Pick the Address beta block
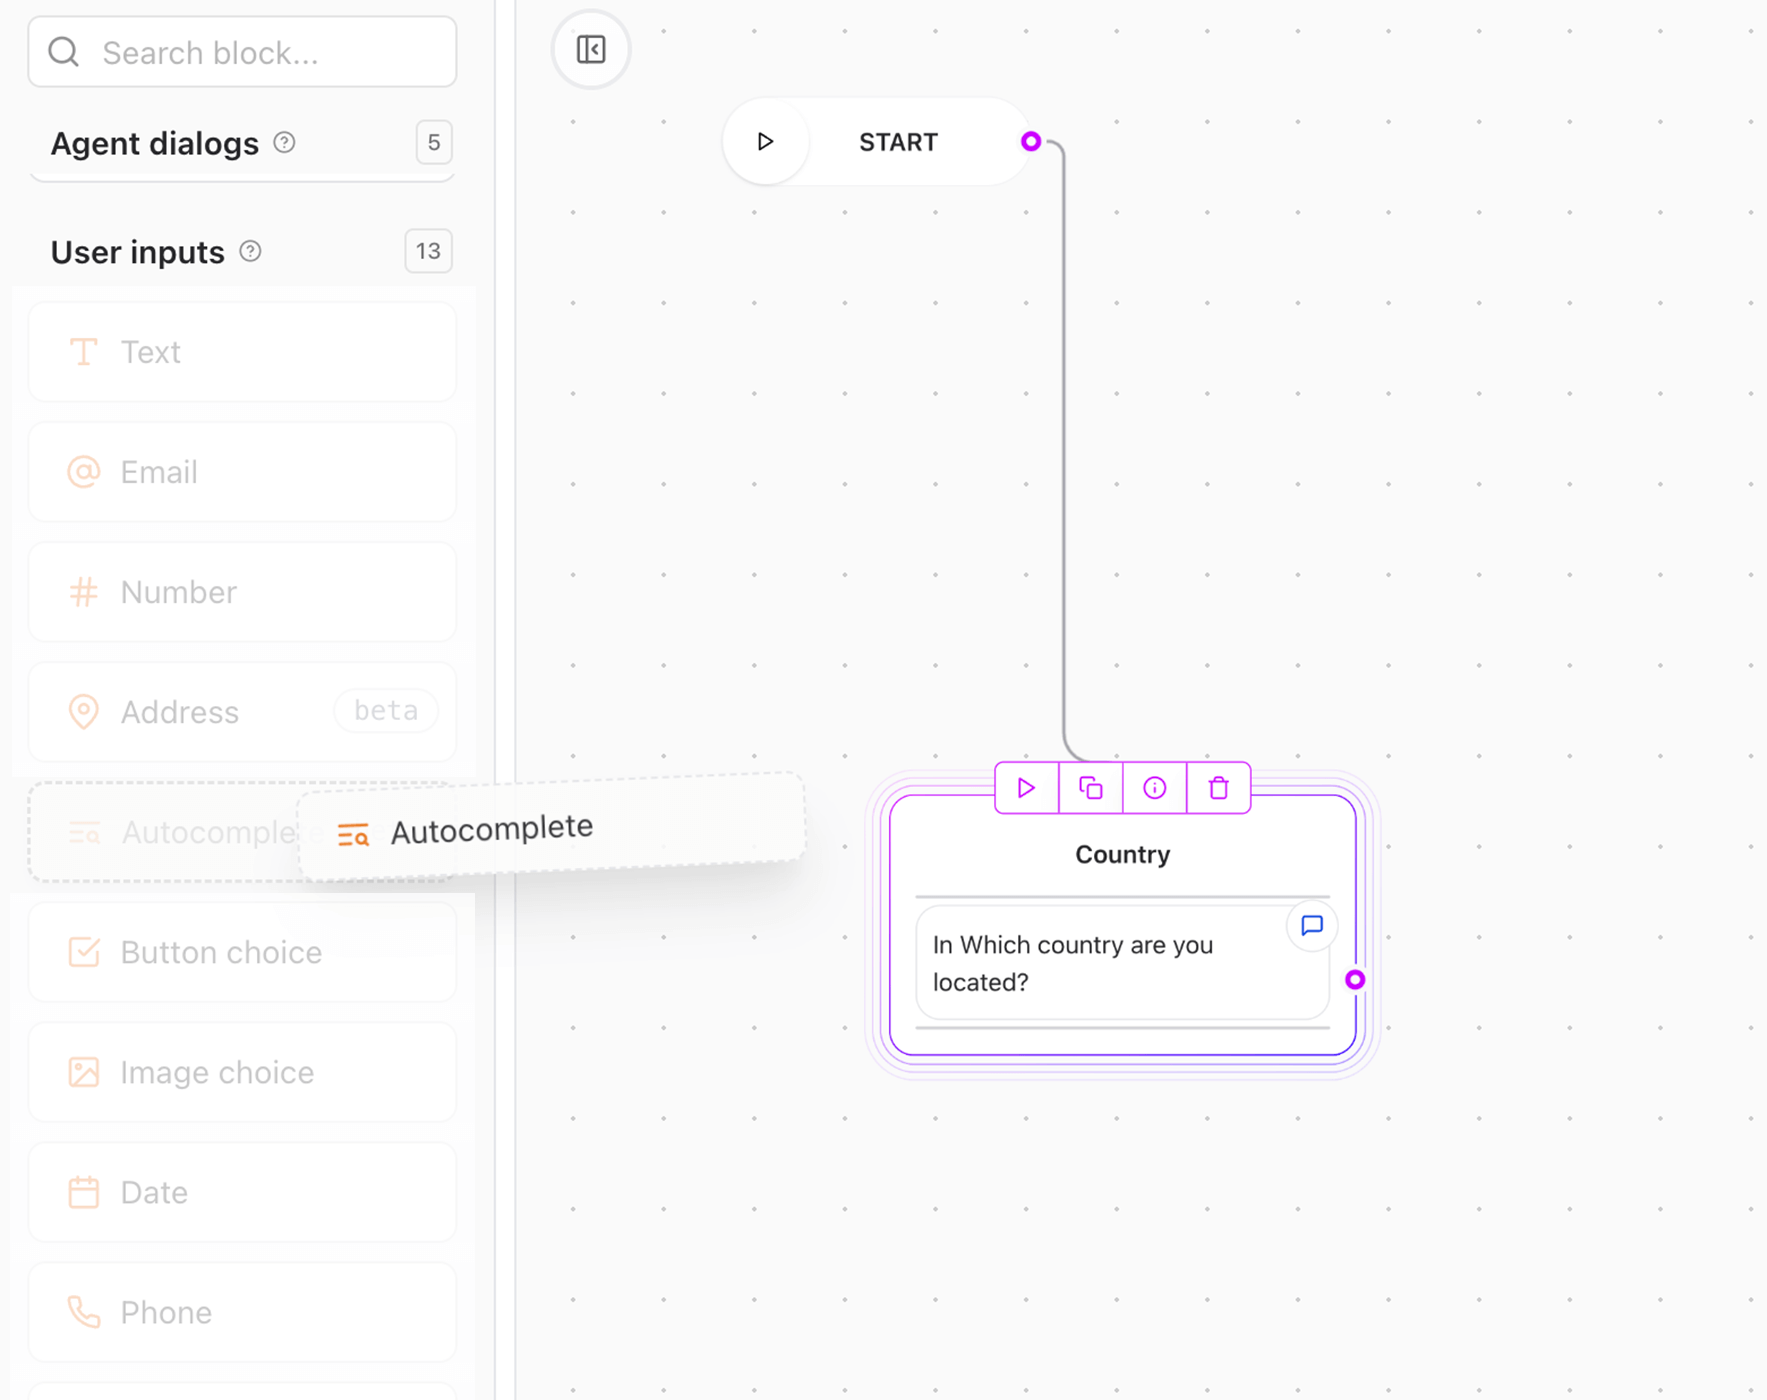Screen dimensions: 1767x1400 [241, 712]
